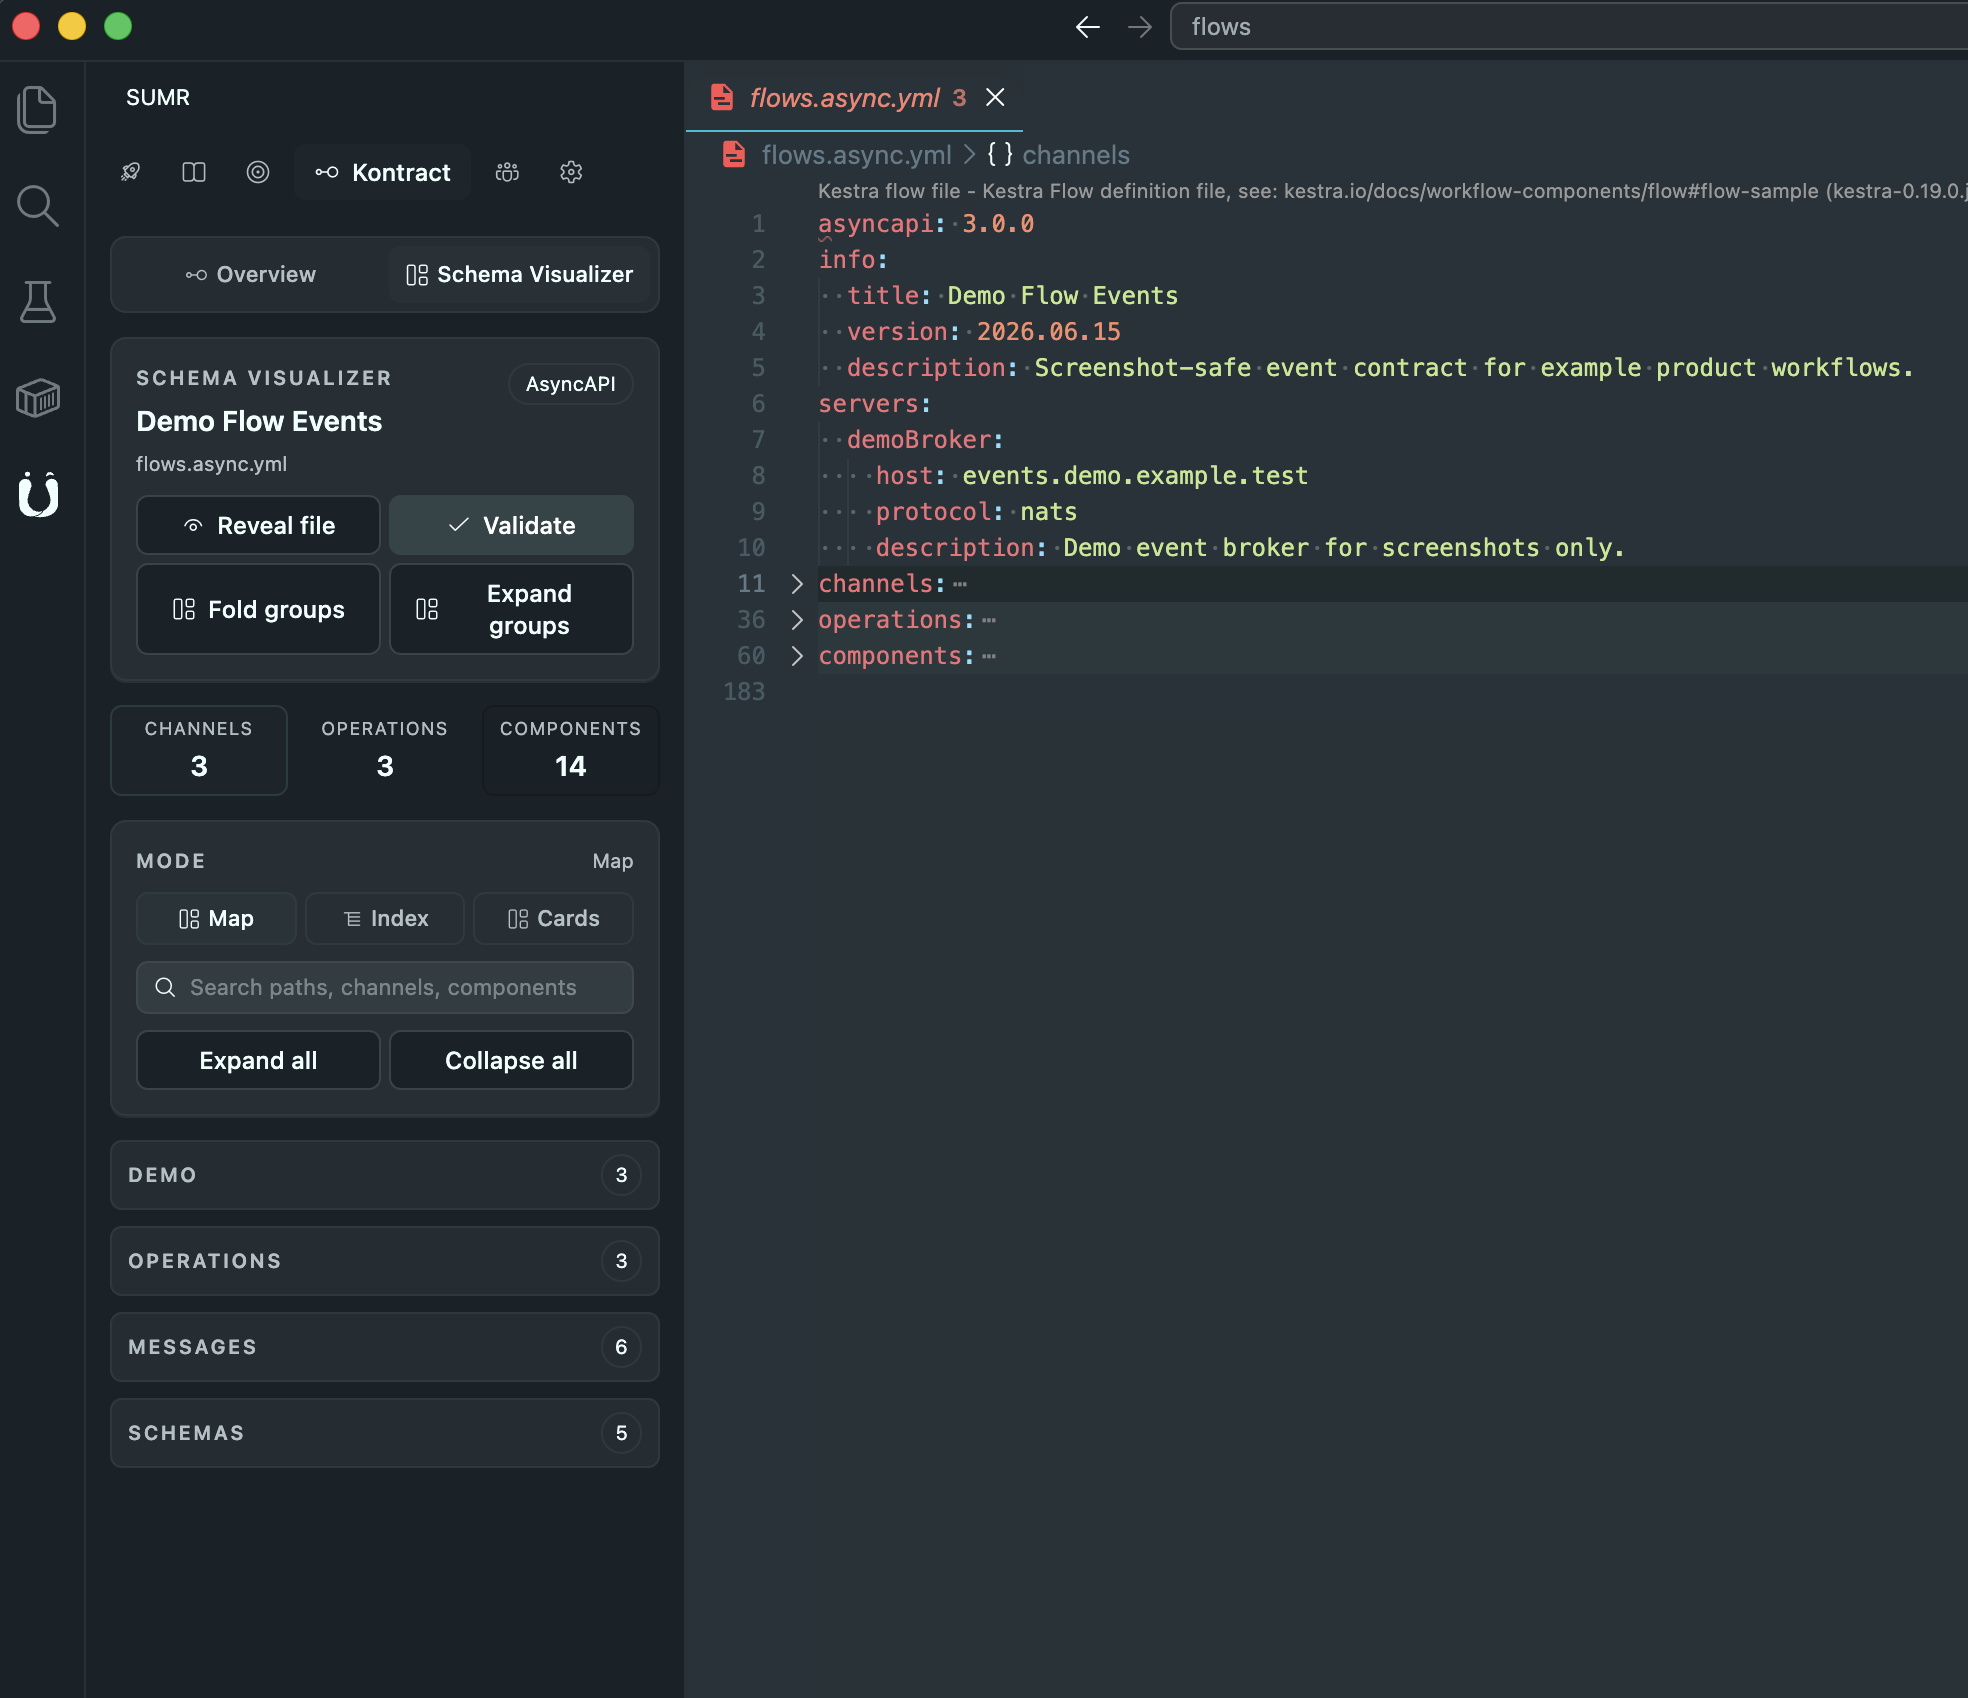Open the Testing flask icon in activity bar
The width and height of the screenshot is (1968, 1698).
coord(38,302)
